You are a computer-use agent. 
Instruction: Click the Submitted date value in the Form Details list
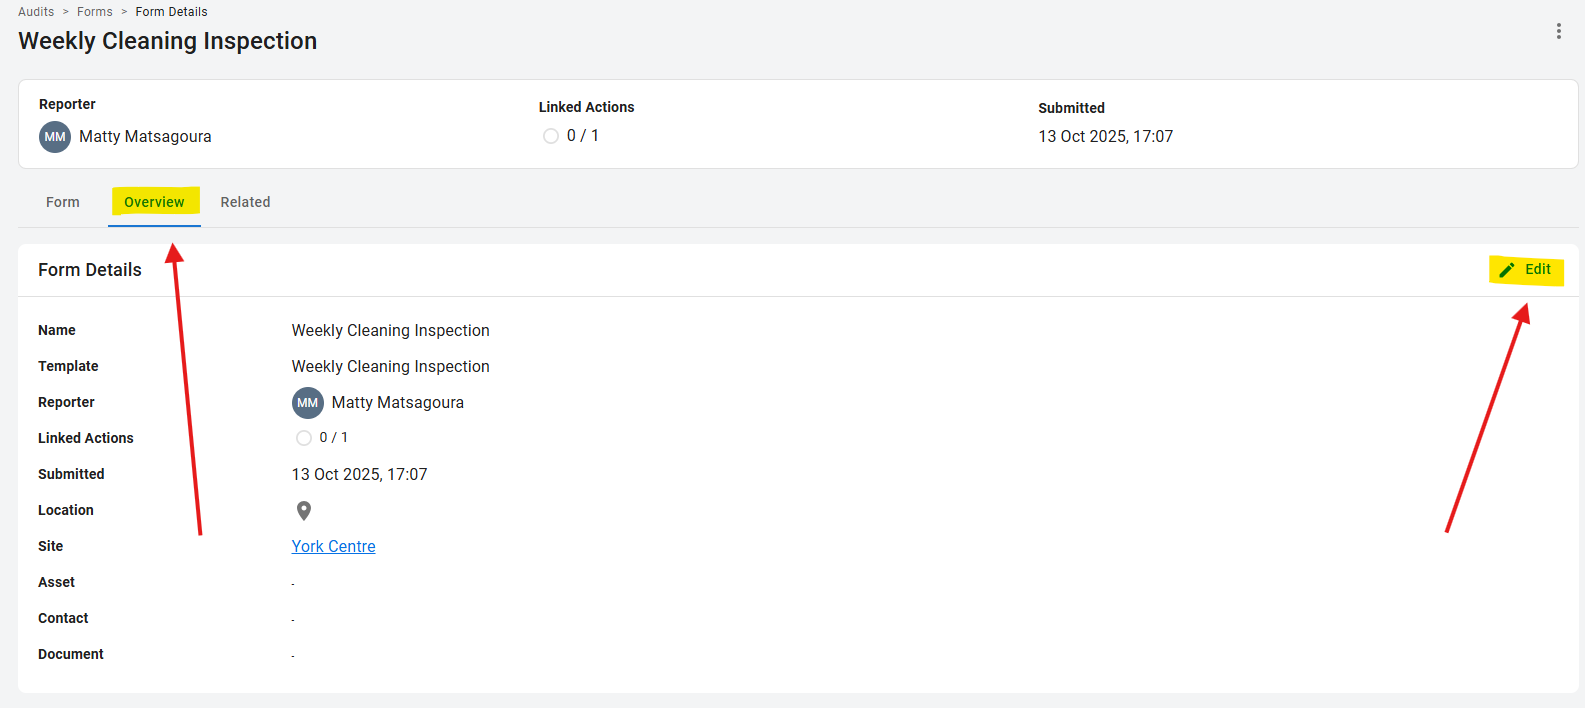(359, 475)
